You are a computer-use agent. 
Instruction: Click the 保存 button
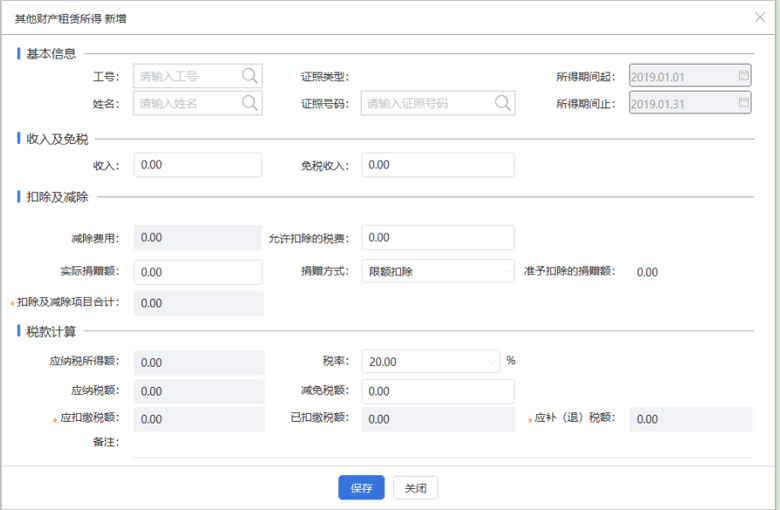(x=361, y=488)
